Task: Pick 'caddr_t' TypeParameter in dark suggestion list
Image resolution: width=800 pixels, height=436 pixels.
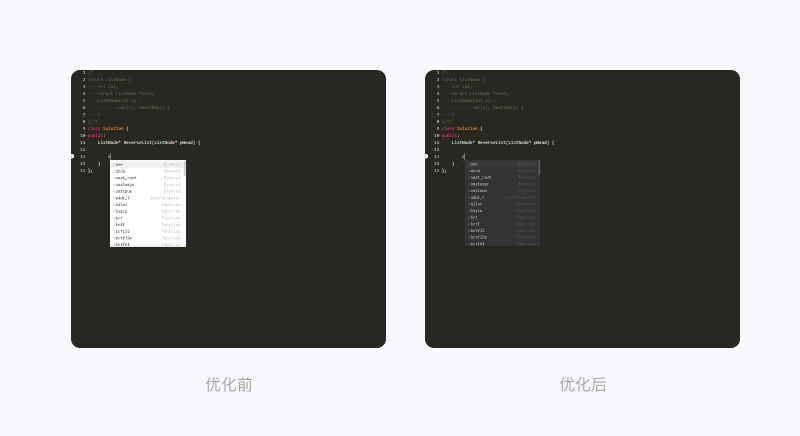Action: [x=502, y=197]
